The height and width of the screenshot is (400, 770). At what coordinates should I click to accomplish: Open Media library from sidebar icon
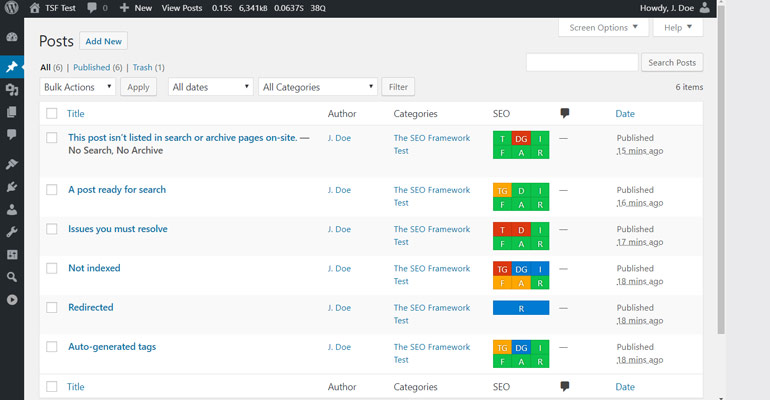pos(12,89)
